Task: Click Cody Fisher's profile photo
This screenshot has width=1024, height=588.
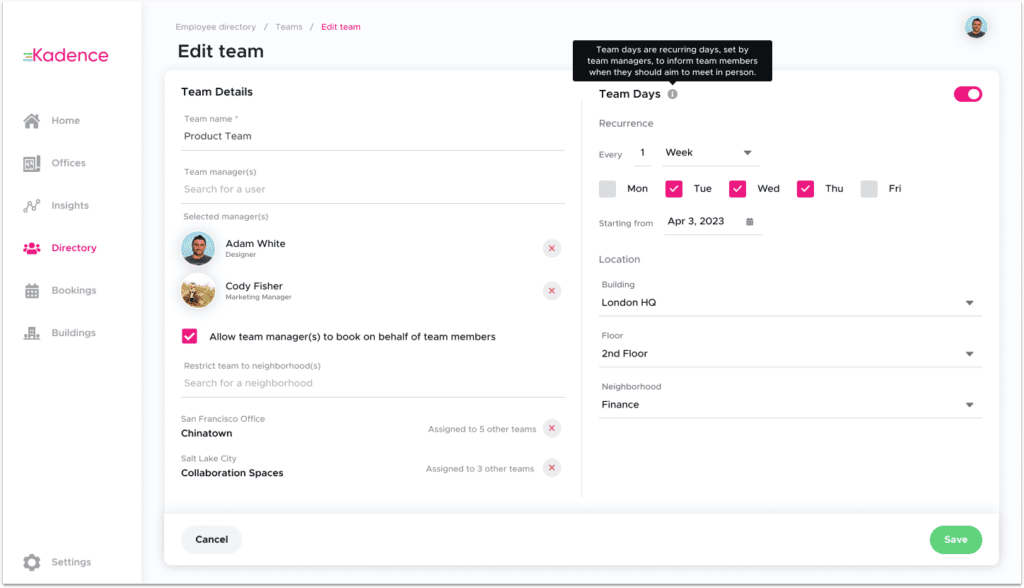Action: click(x=198, y=291)
